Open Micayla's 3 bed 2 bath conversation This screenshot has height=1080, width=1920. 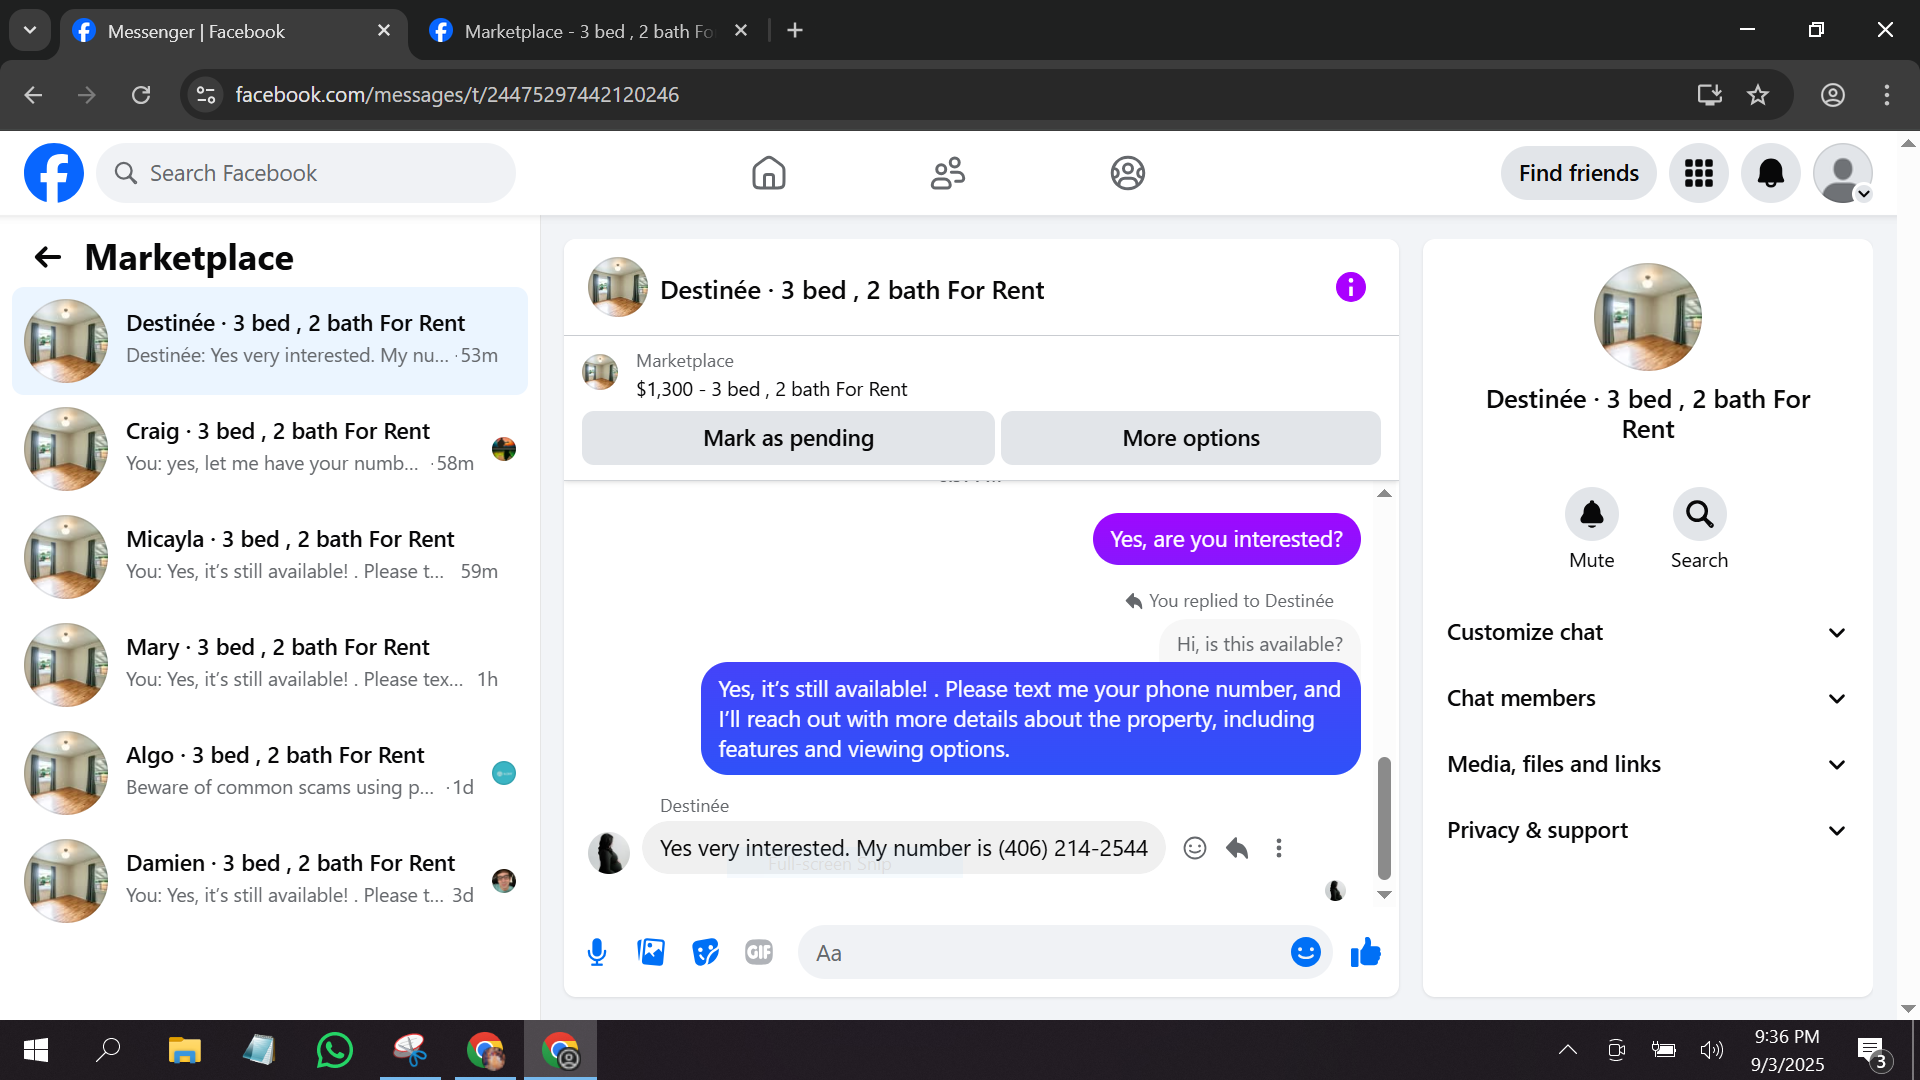(x=270, y=557)
